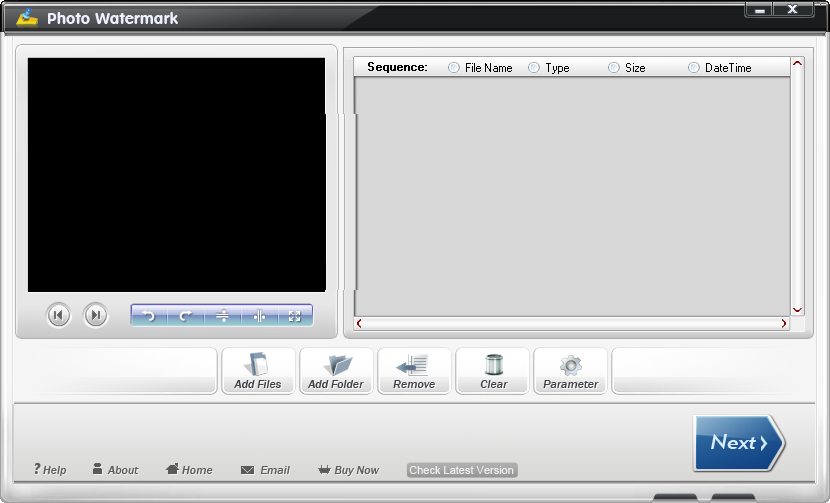The width and height of the screenshot is (830, 503).
Task: Rotate the preview image counter-clockwise
Action: coord(149,316)
